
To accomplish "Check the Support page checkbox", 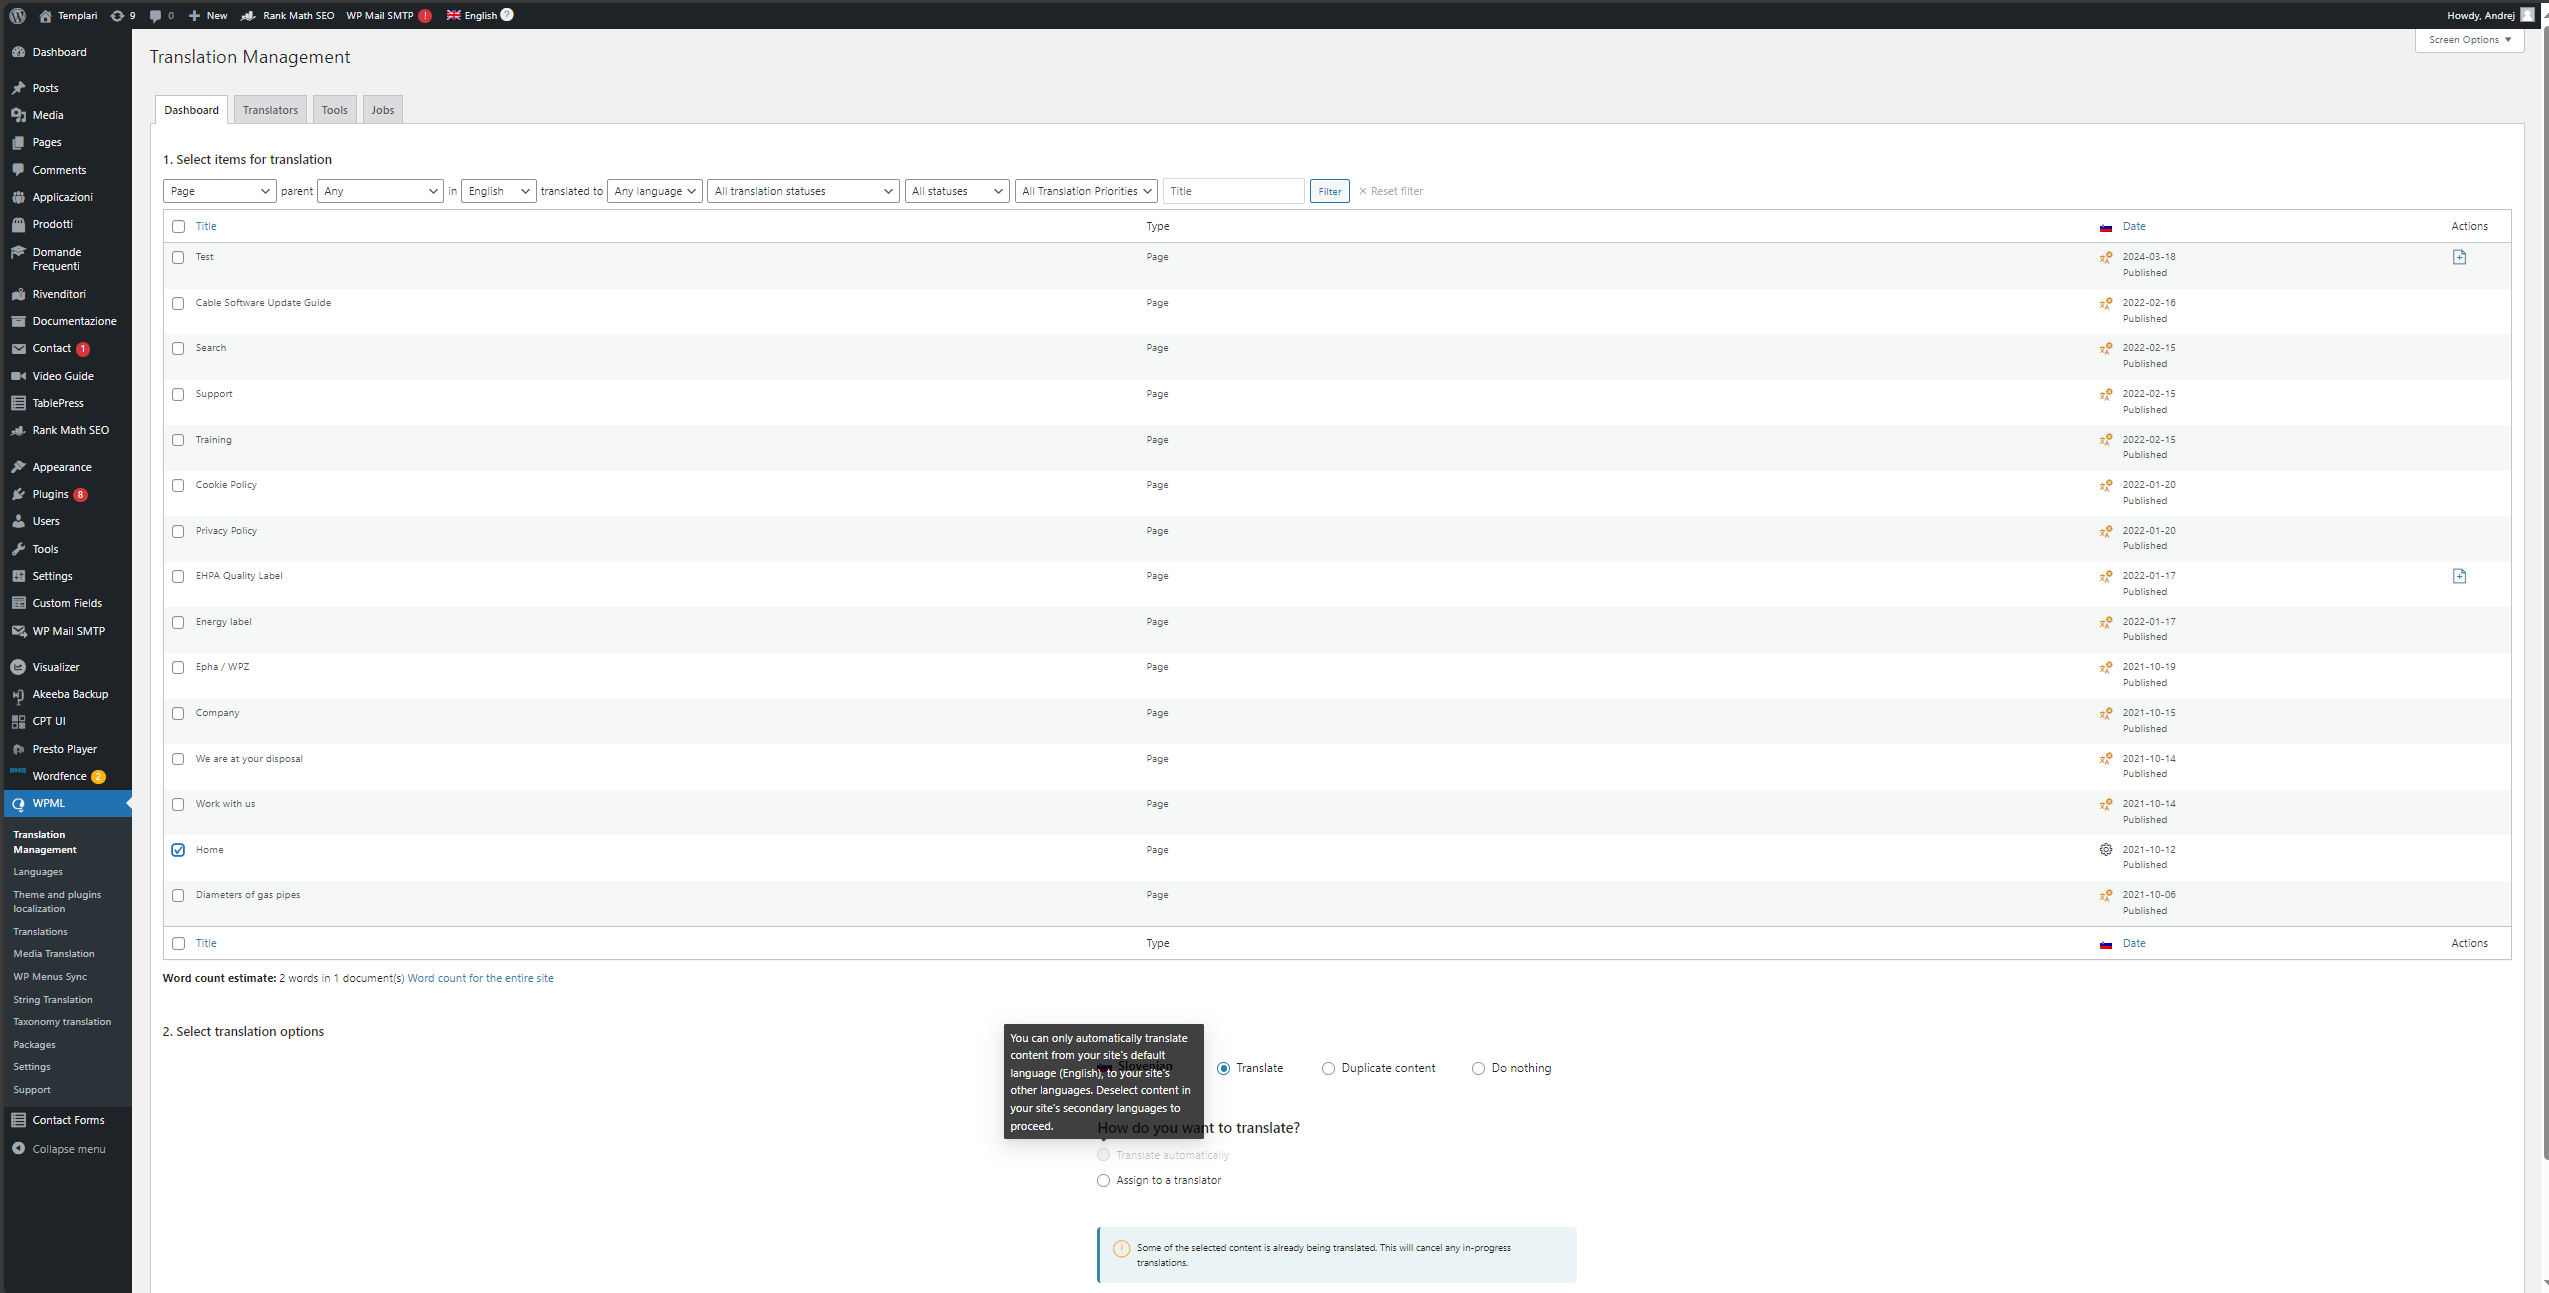I will pos(178,395).
